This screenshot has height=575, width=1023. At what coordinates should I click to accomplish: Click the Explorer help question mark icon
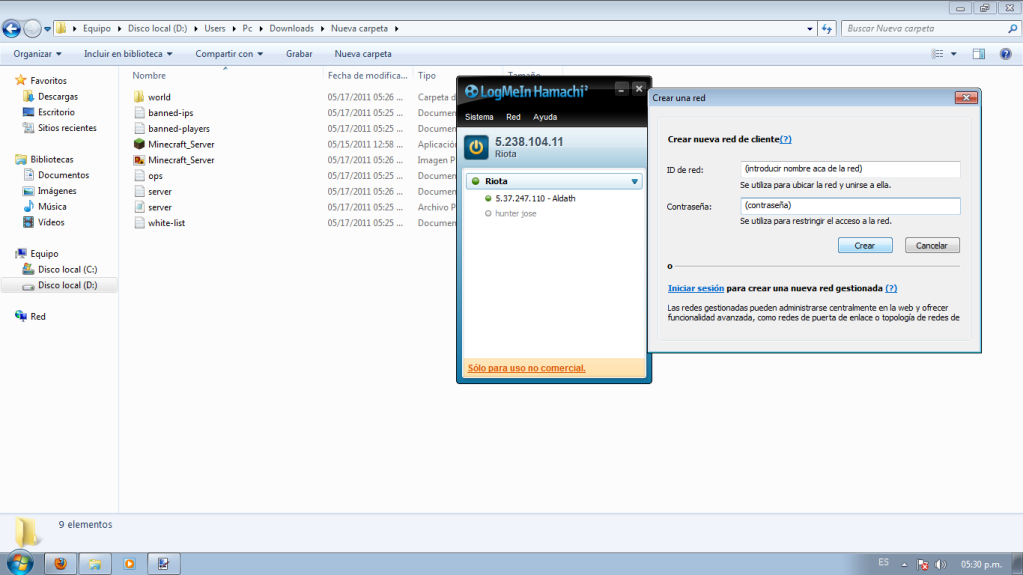click(x=1005, y=54)
